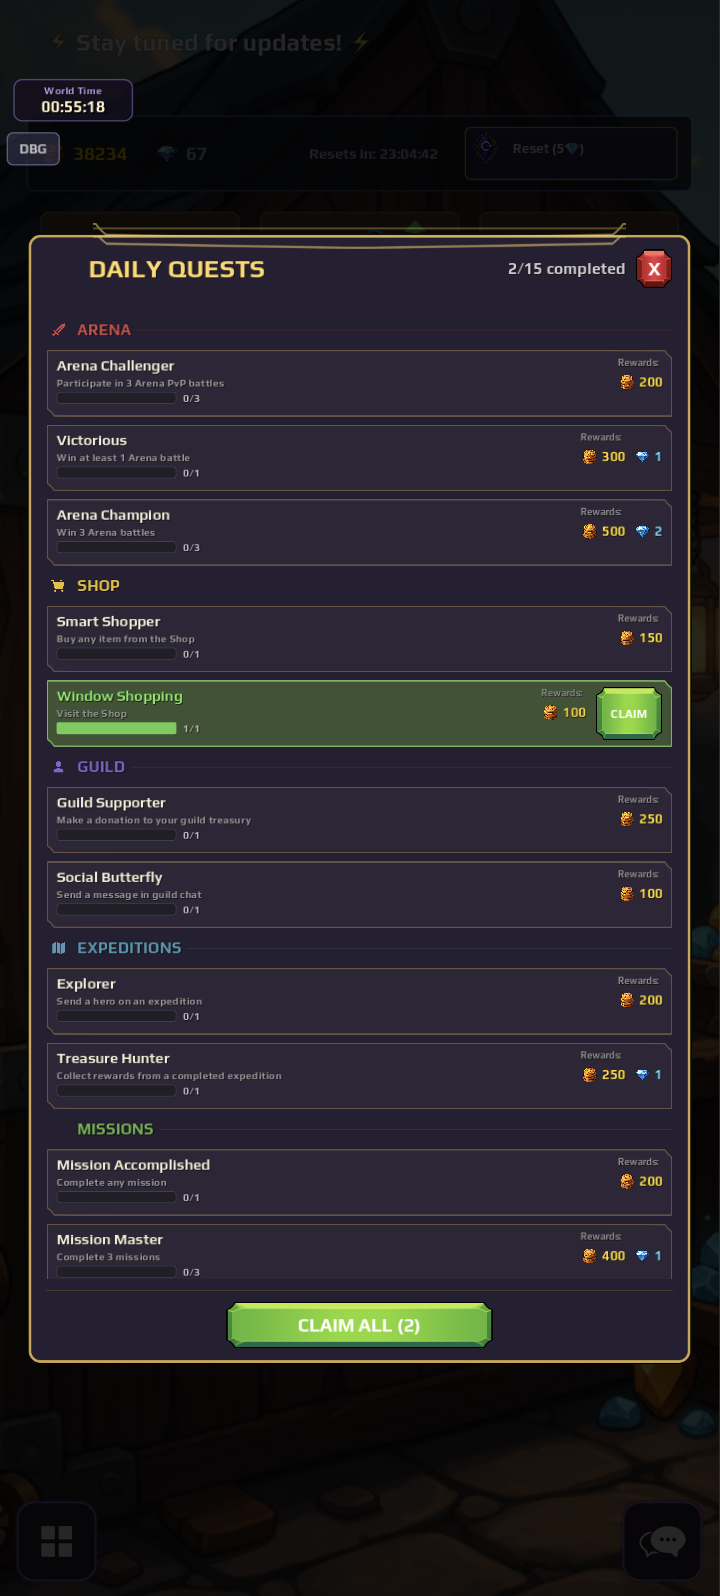Close the Daily Quests window
The image size is (720, 1596).
[x=654, y=268]
